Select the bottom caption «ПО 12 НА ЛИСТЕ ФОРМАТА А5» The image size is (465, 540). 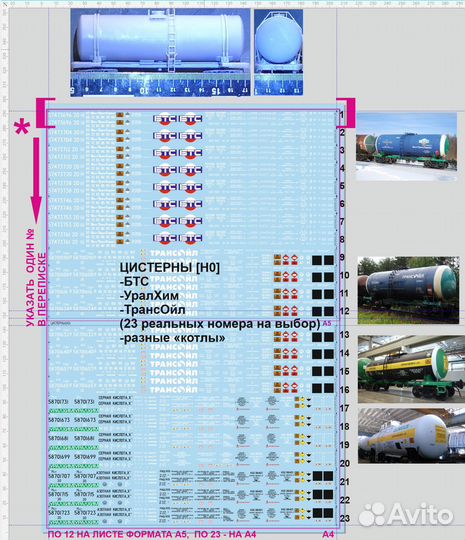coord(118,534)
